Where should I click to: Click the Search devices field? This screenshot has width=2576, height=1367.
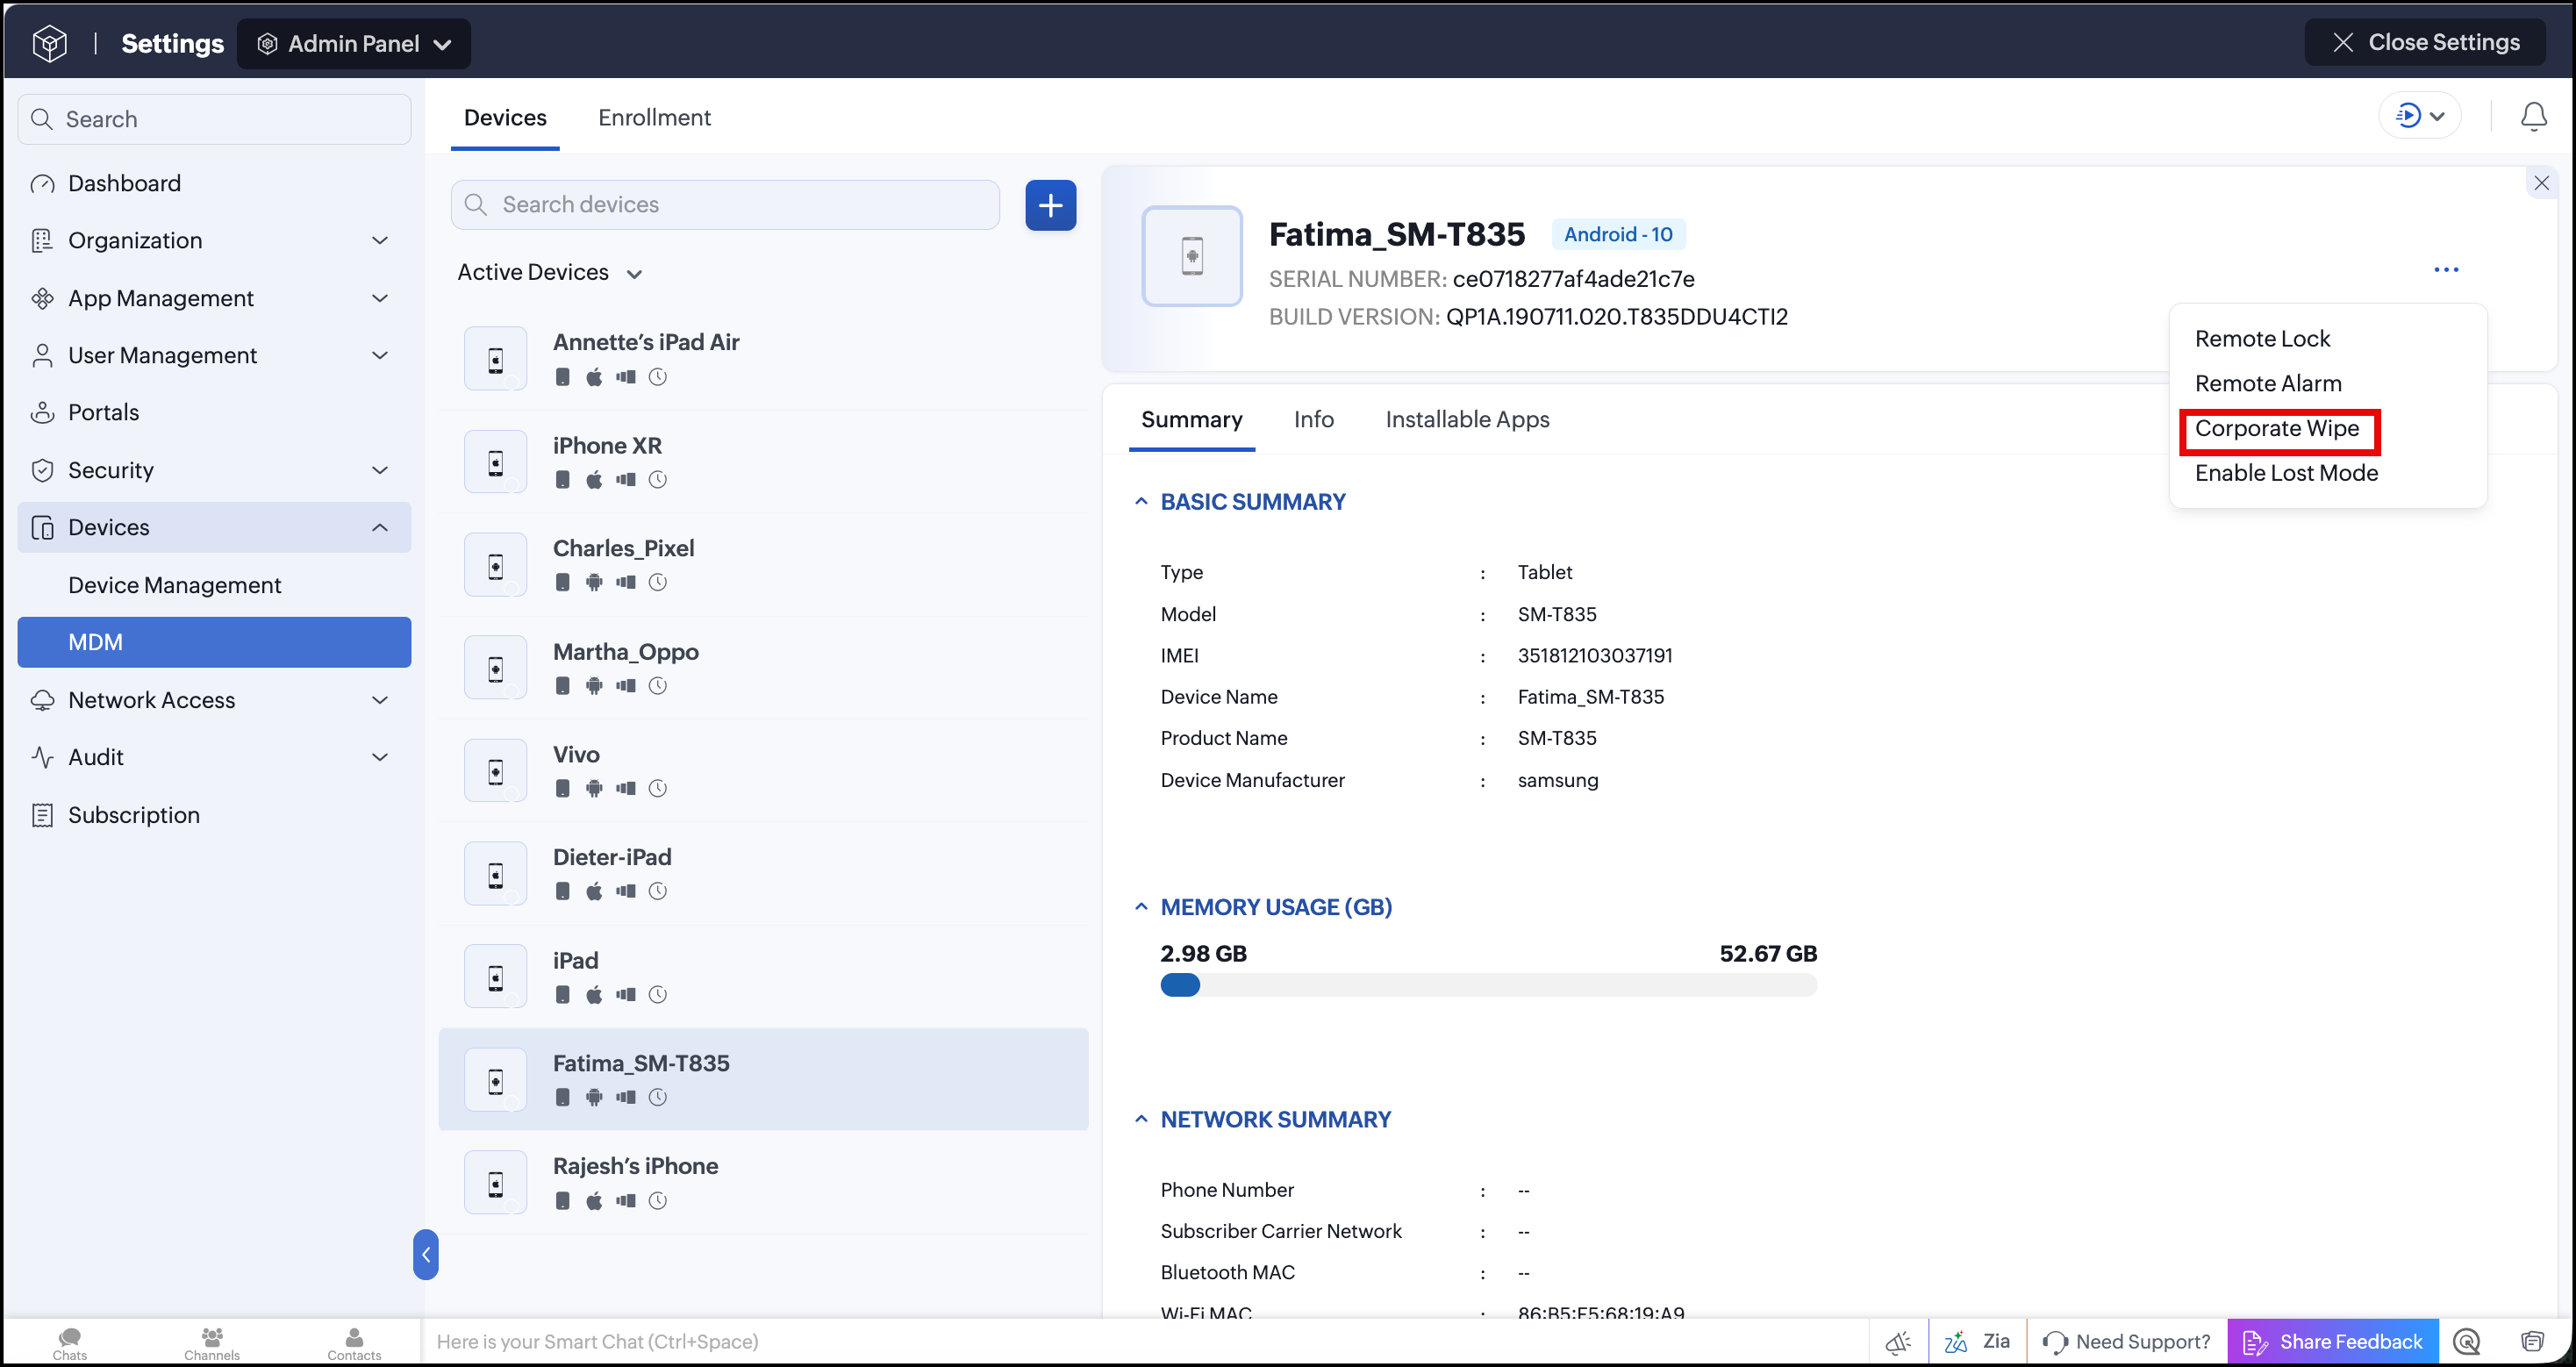point(725,205)
